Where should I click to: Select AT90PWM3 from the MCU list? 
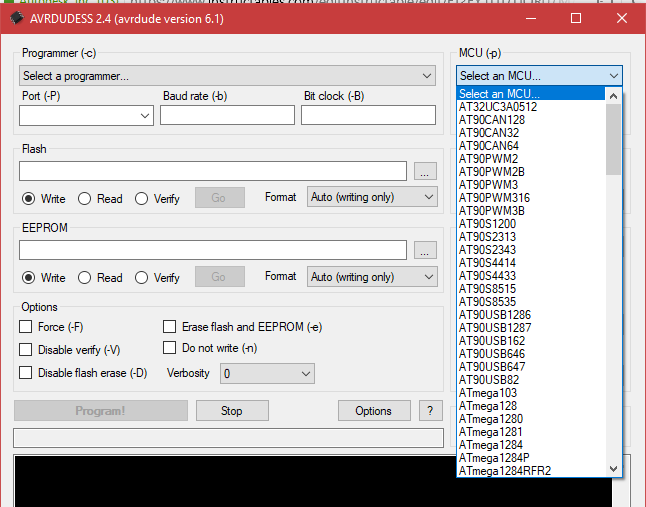(531, 185)
